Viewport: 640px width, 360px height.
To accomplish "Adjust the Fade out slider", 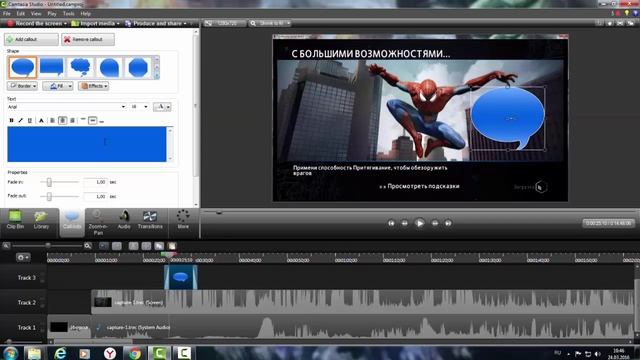I will pos(49,197).
